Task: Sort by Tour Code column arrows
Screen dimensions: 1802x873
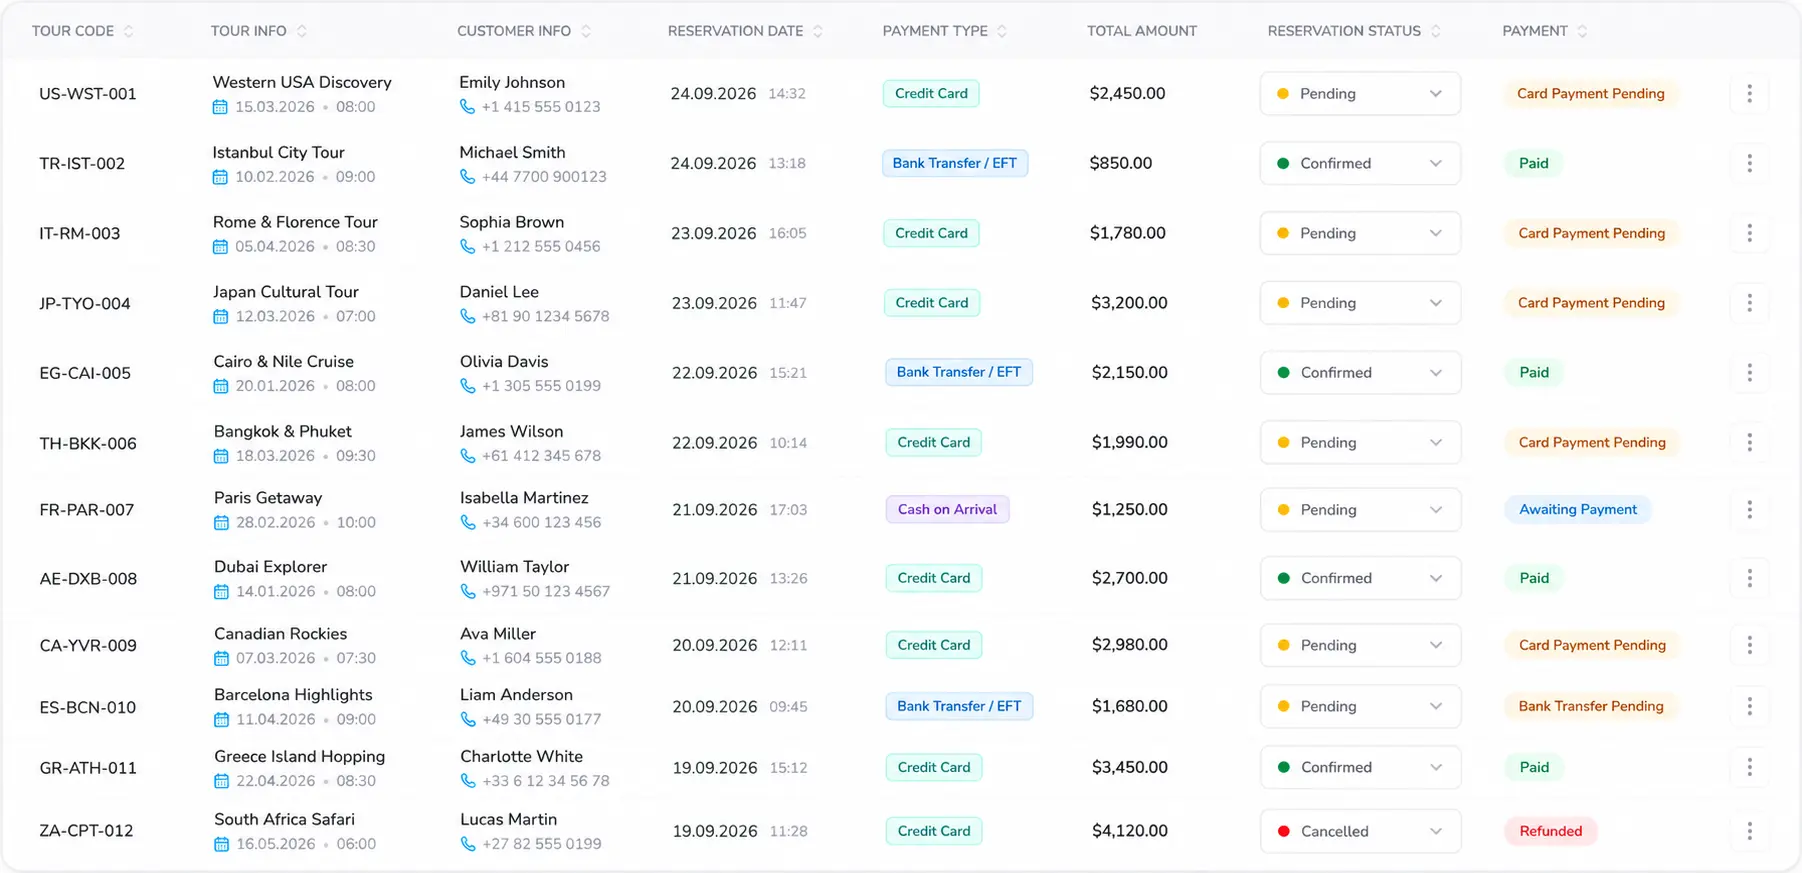Action: tap(128, 31)
